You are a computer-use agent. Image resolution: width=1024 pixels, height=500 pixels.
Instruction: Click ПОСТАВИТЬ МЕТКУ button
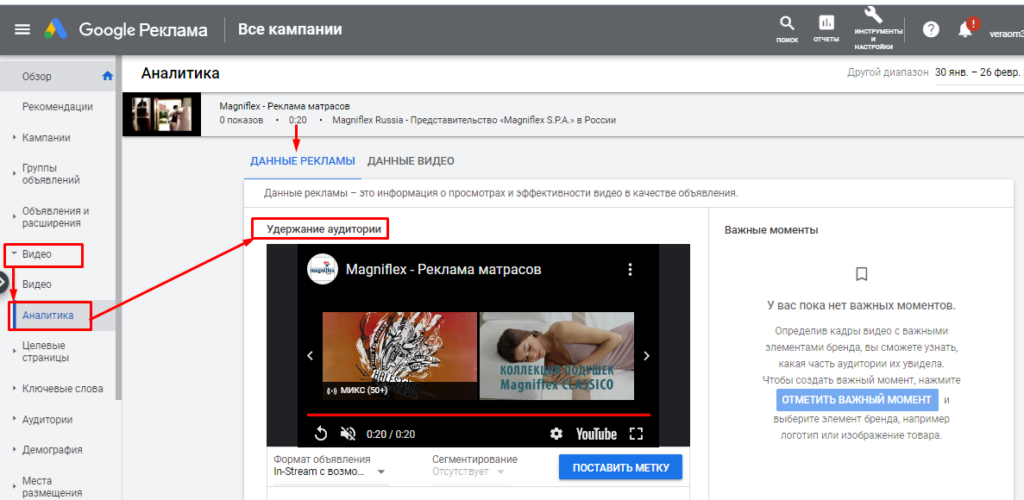pyautogui.click(x=620, y=467)
